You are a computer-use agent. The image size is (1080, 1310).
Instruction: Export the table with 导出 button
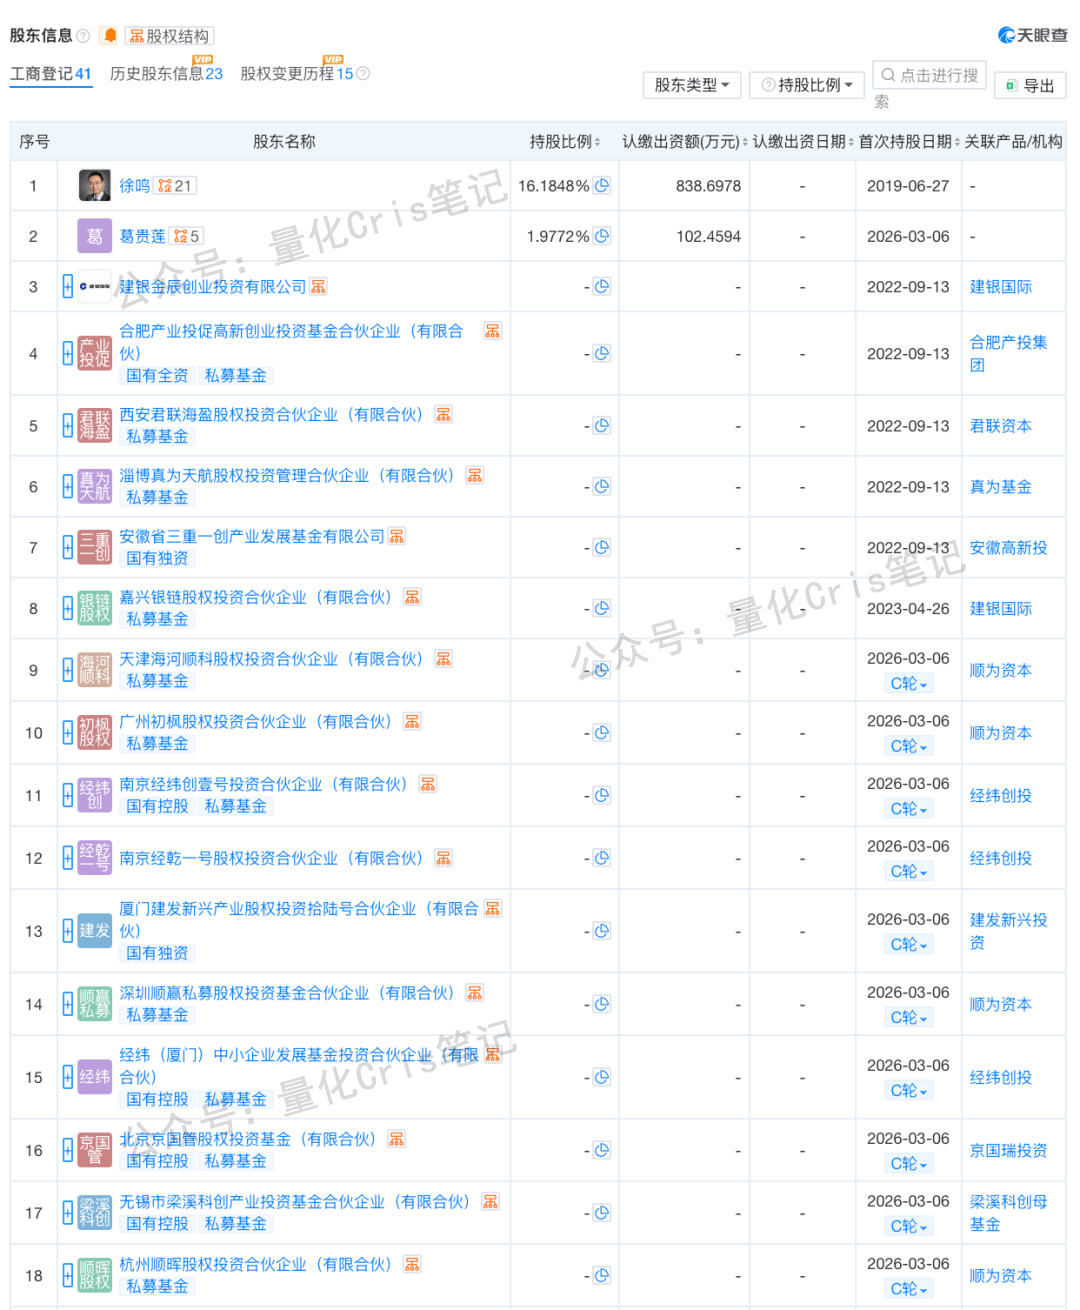[x=1031, y=86]
